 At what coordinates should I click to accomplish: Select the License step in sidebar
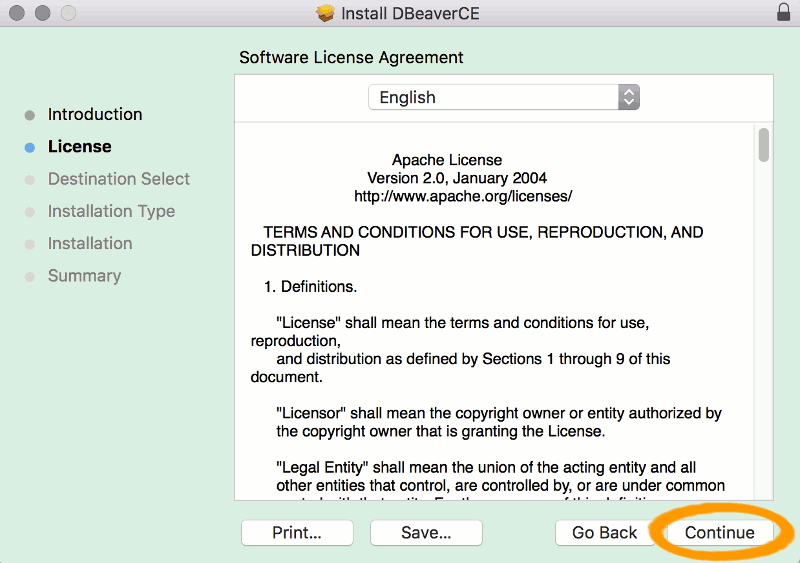(x=80, y=146)
